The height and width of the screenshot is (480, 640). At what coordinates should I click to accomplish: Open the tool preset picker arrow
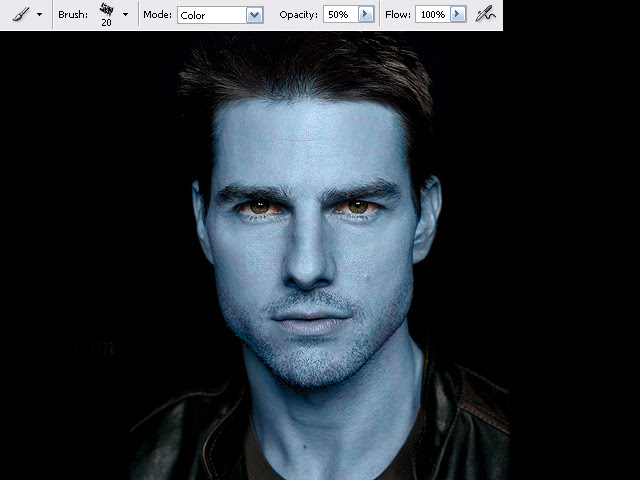tap(40, 14)
